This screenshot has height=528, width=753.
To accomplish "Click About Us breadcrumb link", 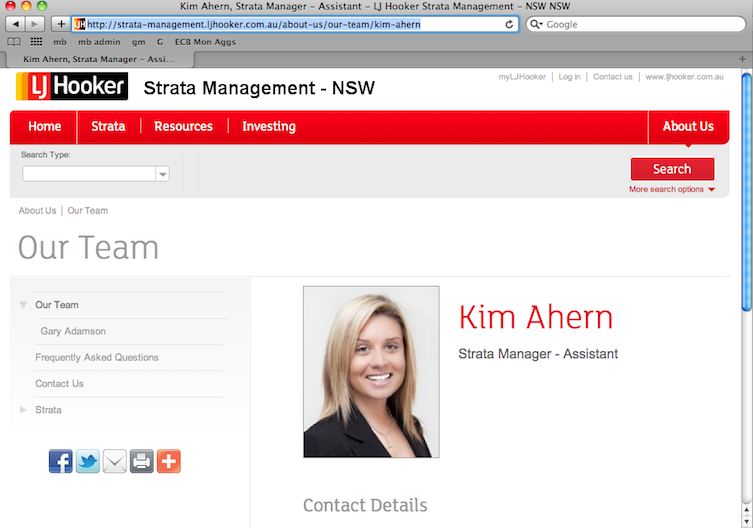I will click(37, 210).
